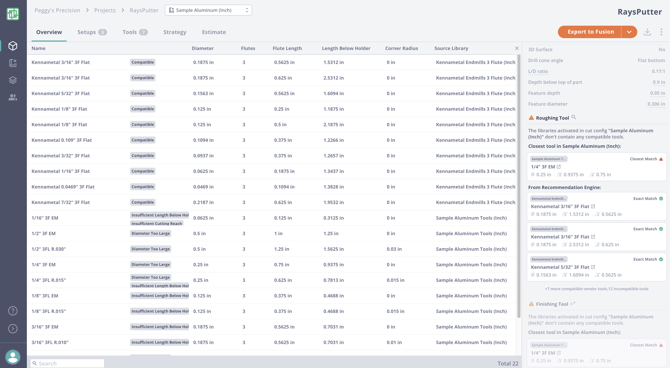Sort by Length Below Holder column header
Viewport: 670px width, 368px height.
(x=346, y=48)
